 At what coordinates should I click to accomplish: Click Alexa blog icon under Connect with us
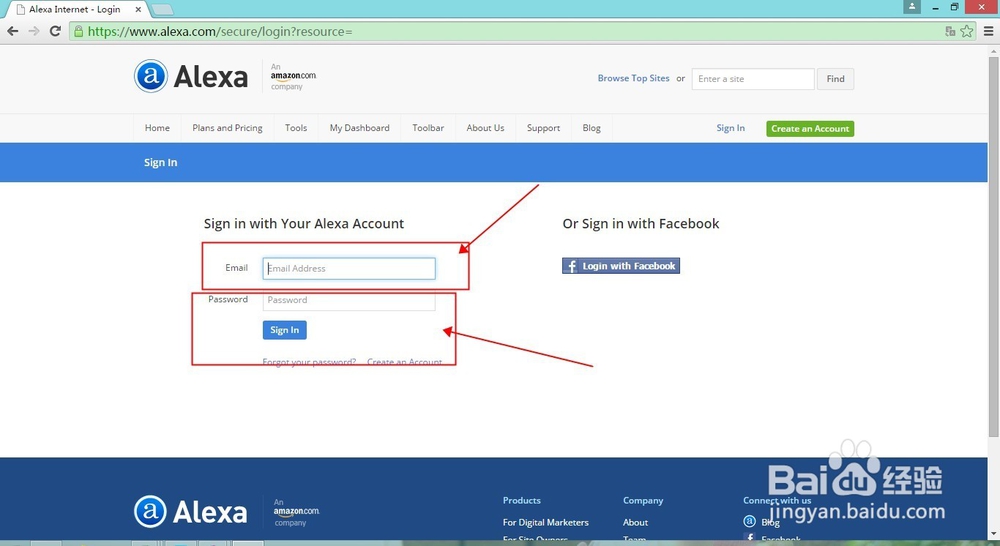749,522
